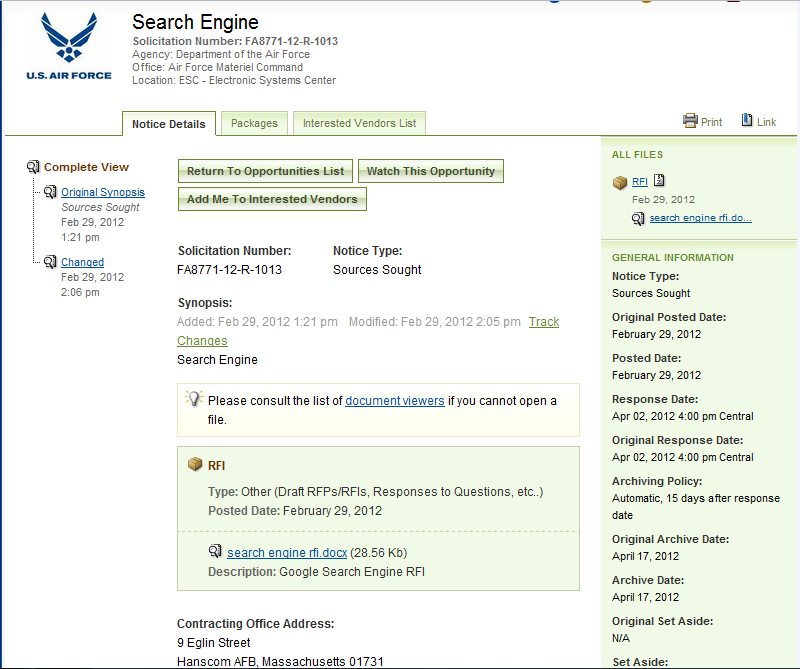
Task: Click the U.S. Air Force logo
Action: pos(69,46)
